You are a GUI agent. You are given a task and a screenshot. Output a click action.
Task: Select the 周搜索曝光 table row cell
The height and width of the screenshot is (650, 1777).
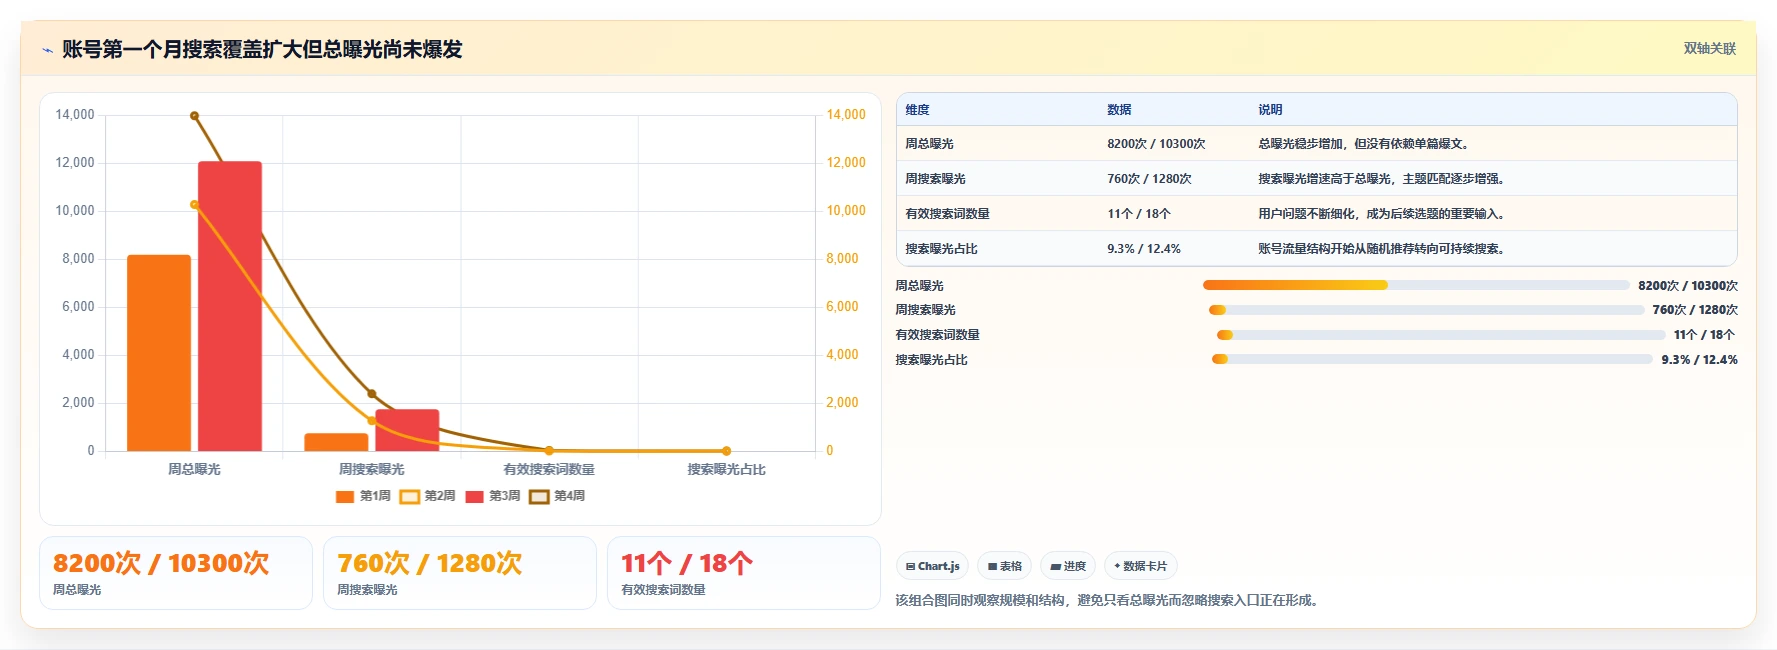[x=935, y=179]
